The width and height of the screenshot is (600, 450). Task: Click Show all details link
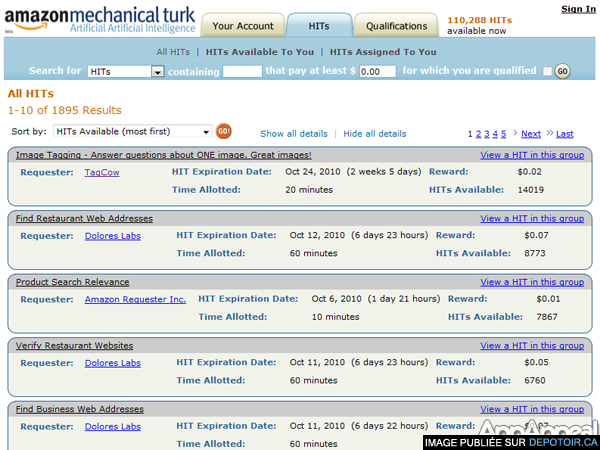pyautogui.click(x=294, y=134)
